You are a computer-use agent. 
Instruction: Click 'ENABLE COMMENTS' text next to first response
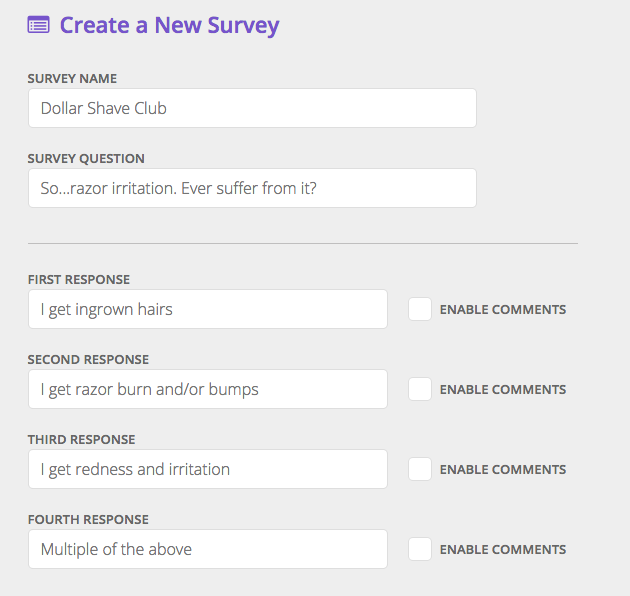pyautogui.click(x=503, y=309)
